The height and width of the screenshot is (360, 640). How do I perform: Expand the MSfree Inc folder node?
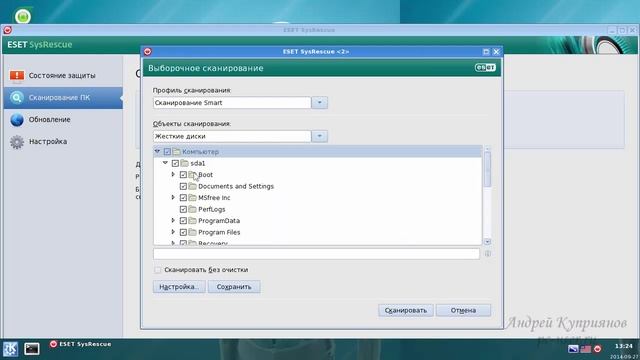pos(173,198)
